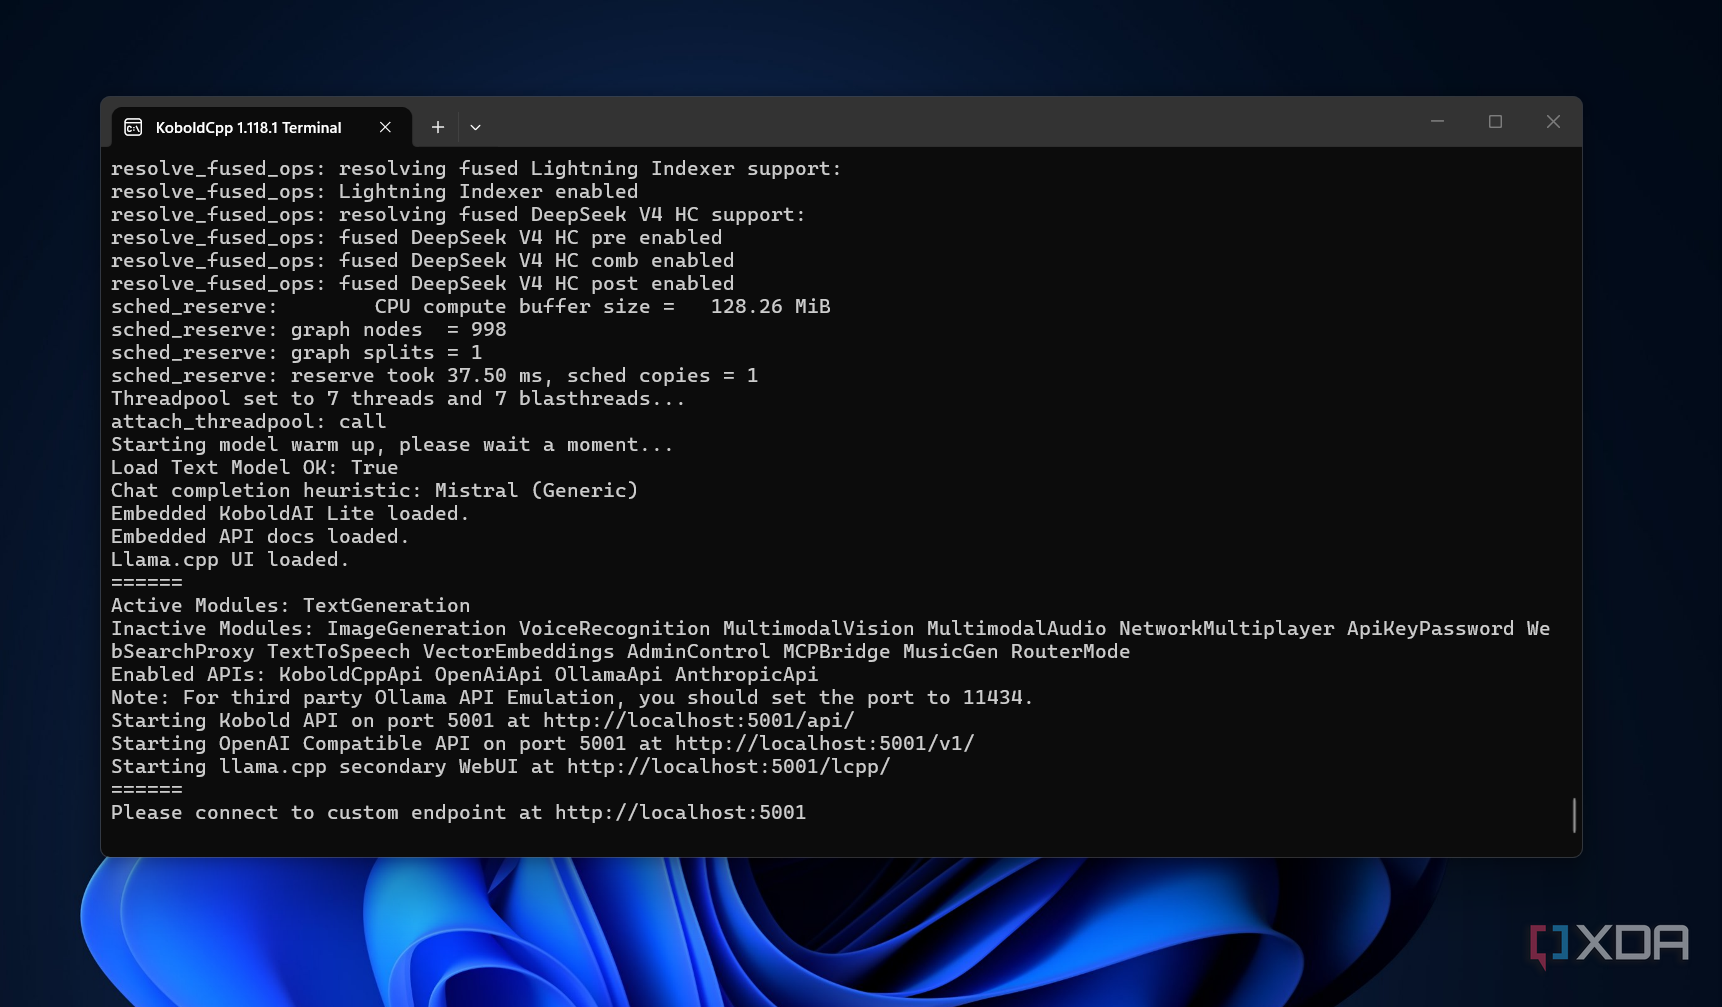Click the 'Load Text Model OK: True' line
1722x1007 pixels.
point(255,468)
